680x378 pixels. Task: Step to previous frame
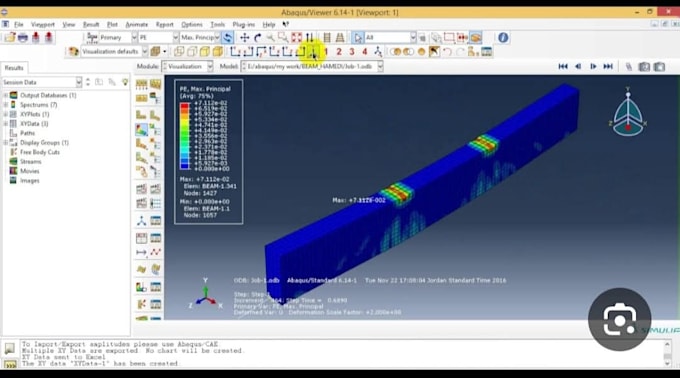(578, 66)
